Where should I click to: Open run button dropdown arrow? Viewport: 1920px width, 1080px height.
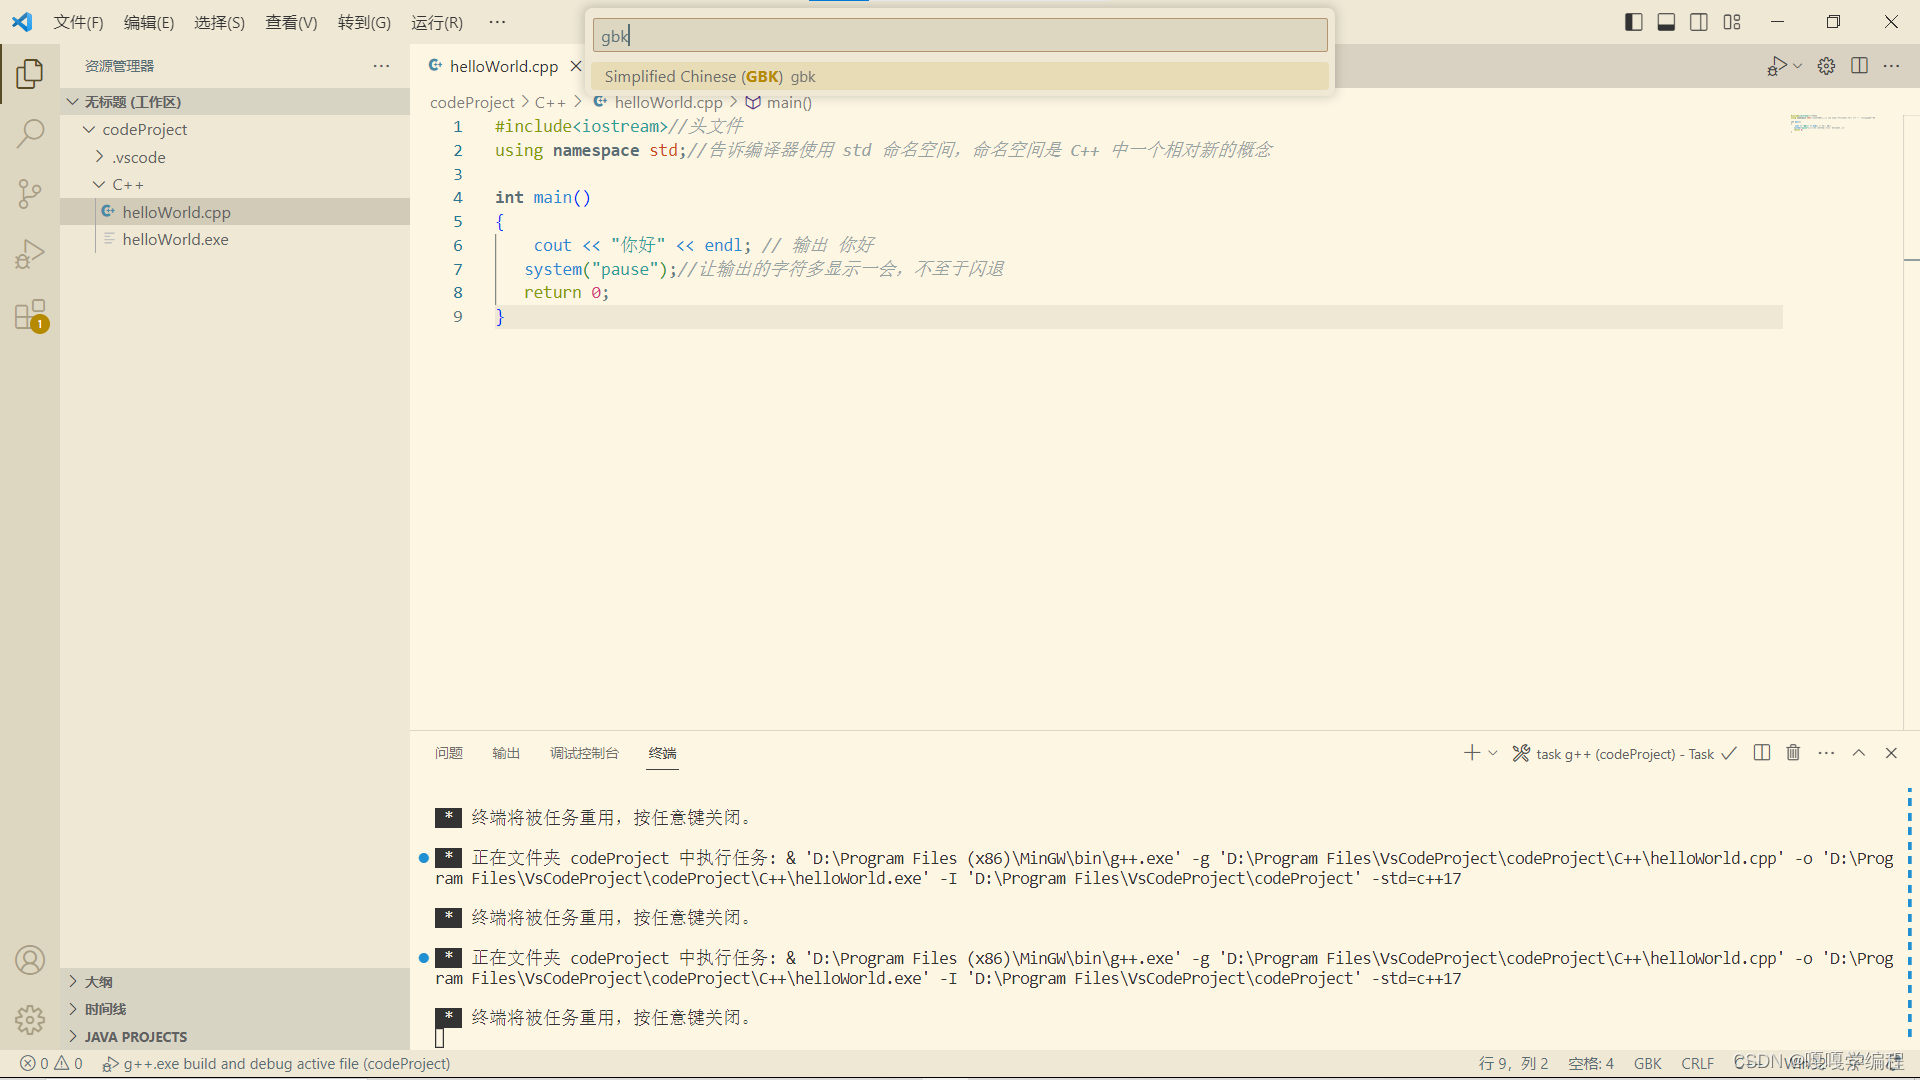pos(1798,66)
